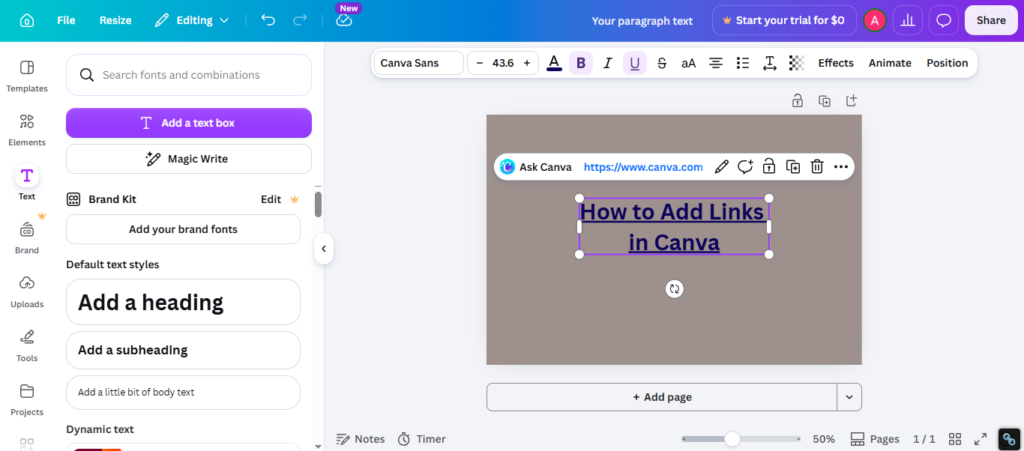Click the rotate handle below the text
This screenshot has height=451, width=1024.
[674, 288]
